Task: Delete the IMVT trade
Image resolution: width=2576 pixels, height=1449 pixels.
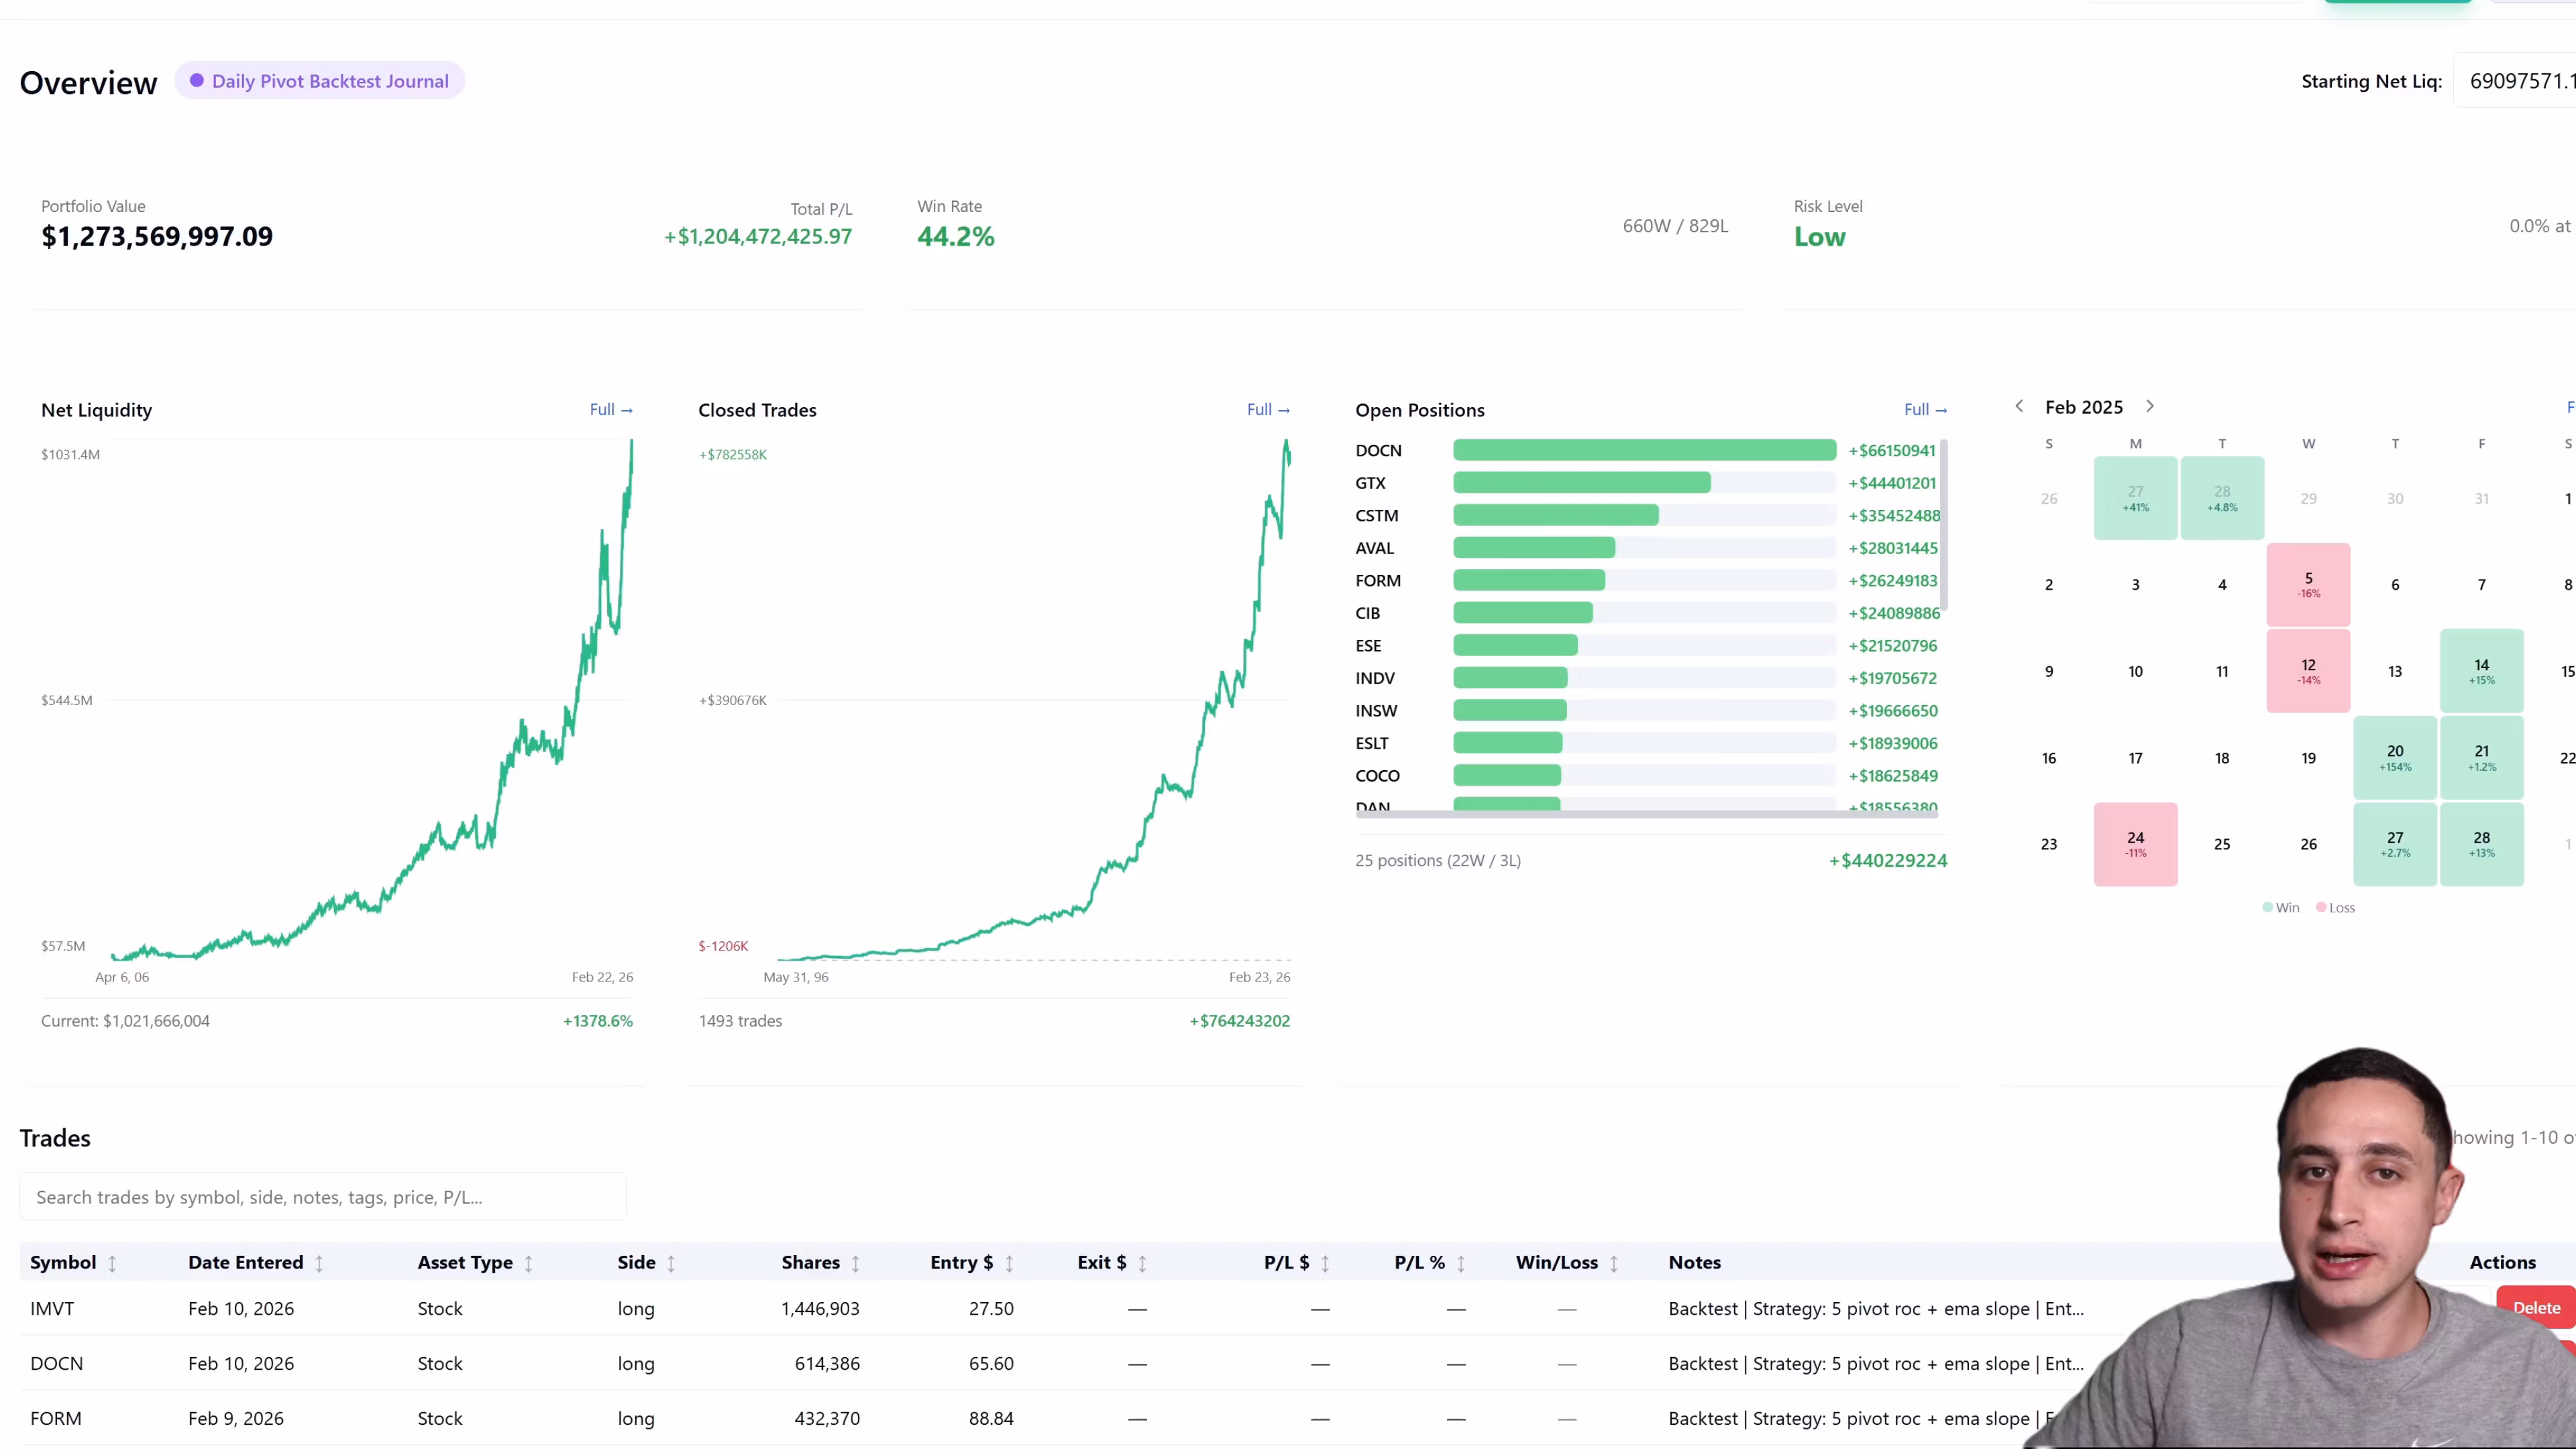Action: (2536, 1308)
